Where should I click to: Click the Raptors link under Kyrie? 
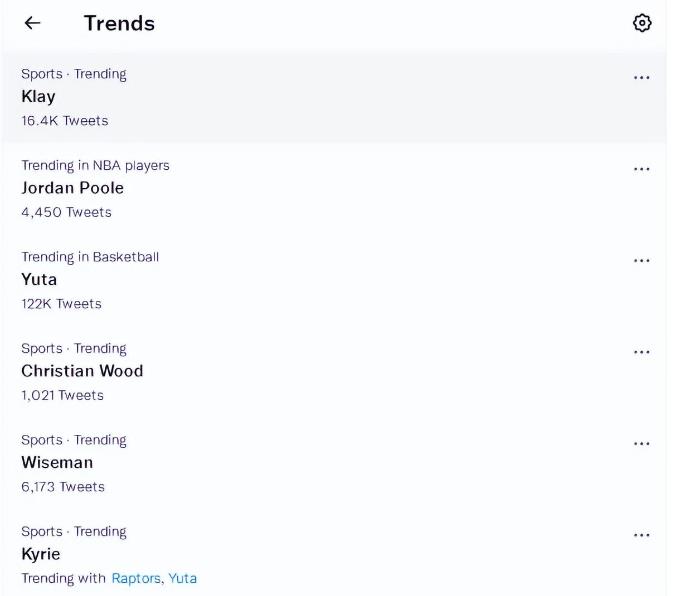point(135,578)
